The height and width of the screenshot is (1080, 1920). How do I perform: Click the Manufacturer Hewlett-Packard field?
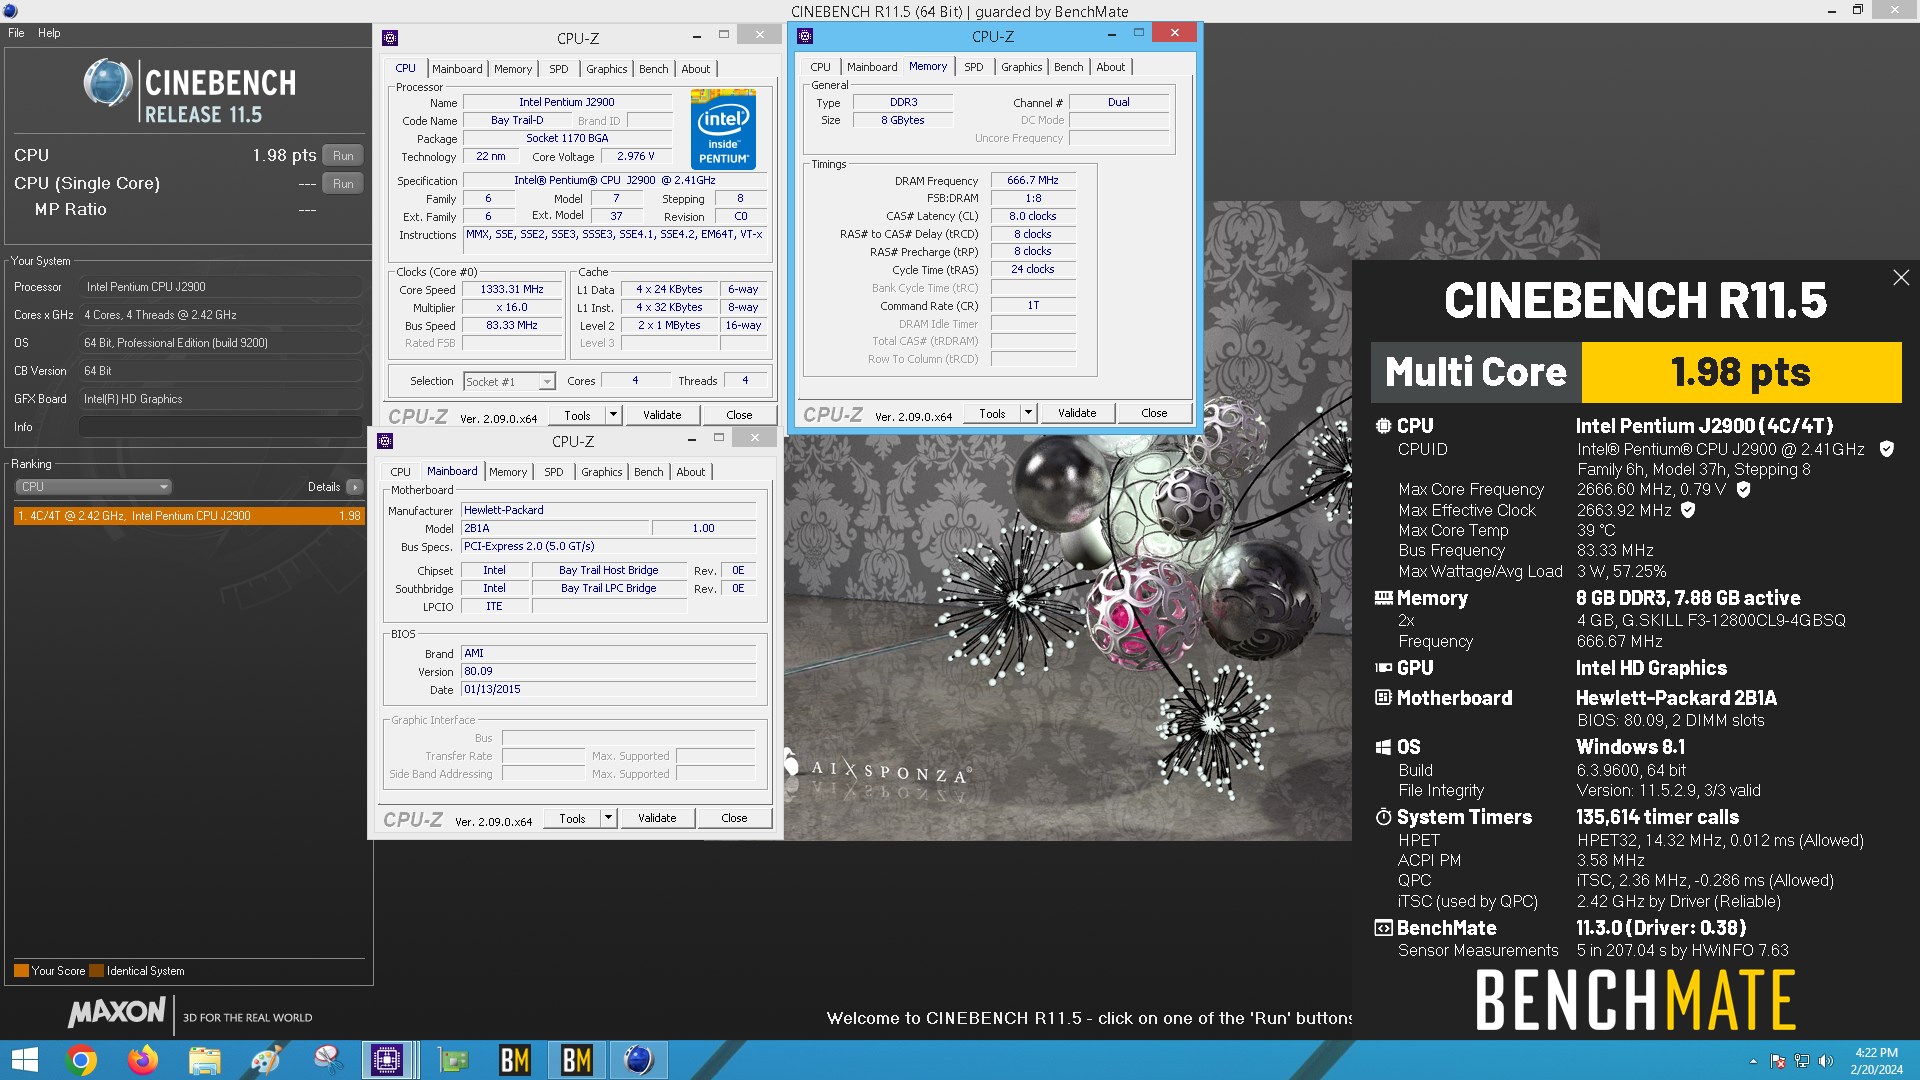tap(608, 510)
